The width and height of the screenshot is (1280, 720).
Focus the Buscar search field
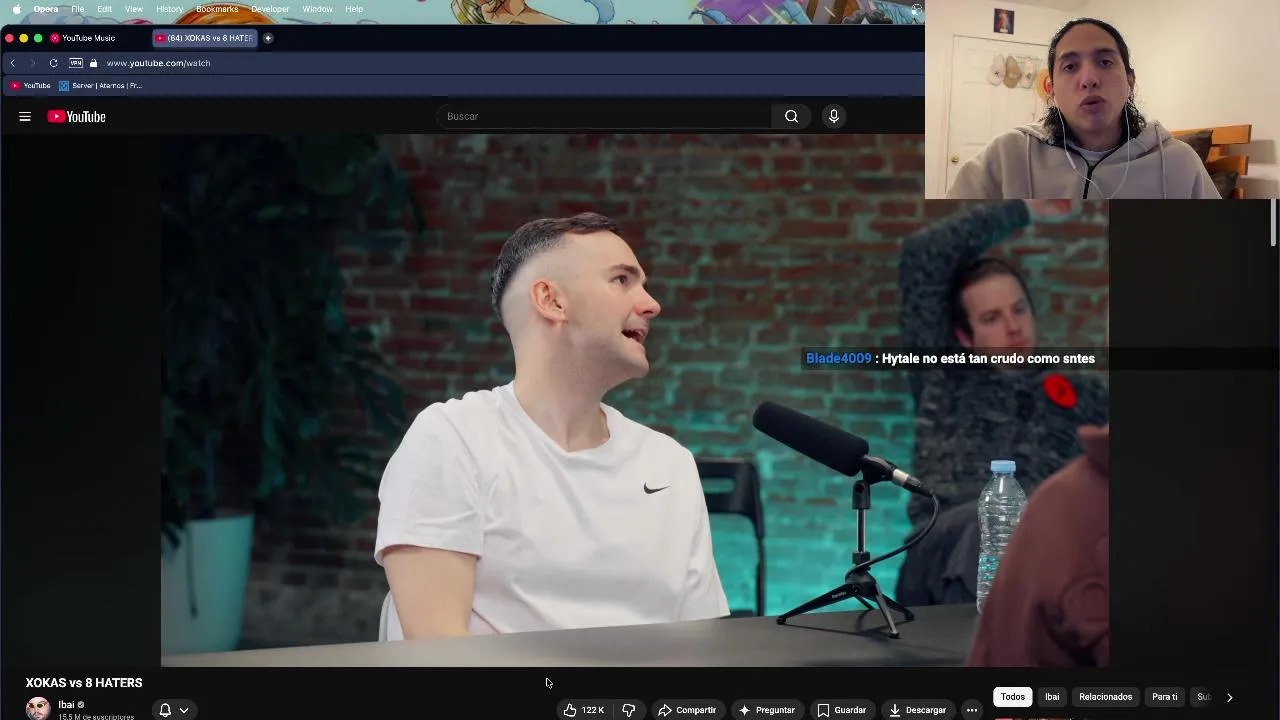[605, 116]
